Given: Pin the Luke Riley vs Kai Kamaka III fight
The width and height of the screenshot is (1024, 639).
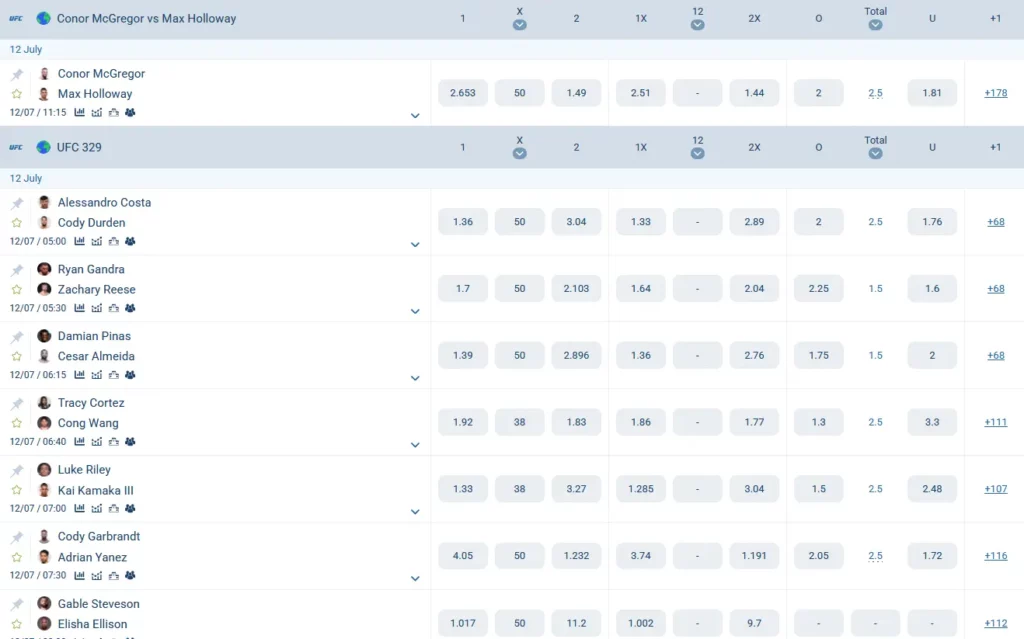Looking at the screenshot, I should pos(17,470).
